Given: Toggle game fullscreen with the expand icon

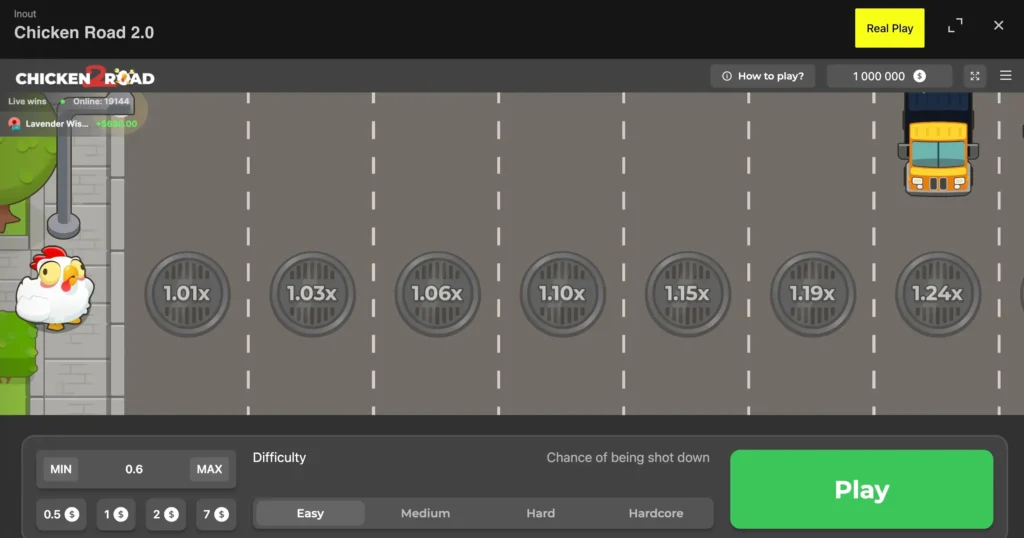Looking at the screenshot, I should pyautogui.click(x=974, y=76).
